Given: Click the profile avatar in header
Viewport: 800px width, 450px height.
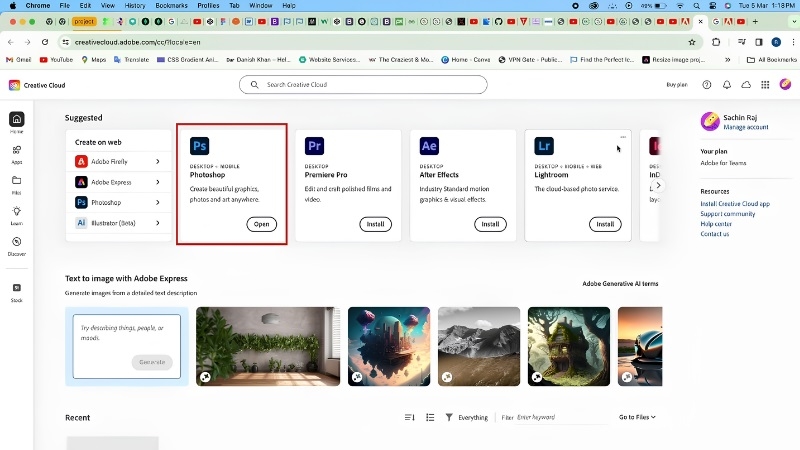Looking at the screenshot, I should [x=785, y=84].
